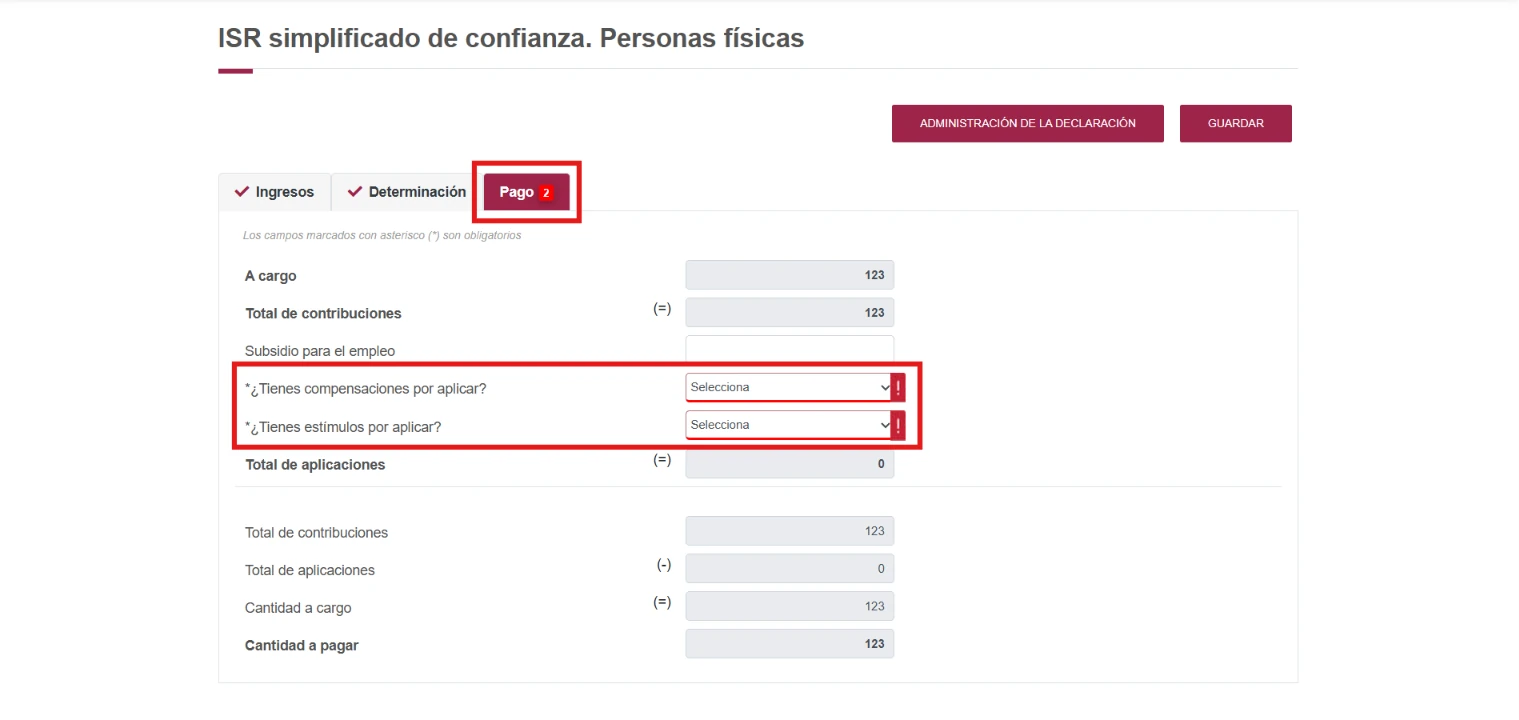
Task: Switch to the Ingresos tab
Action: pyautogui.click(x=275, y=192)
